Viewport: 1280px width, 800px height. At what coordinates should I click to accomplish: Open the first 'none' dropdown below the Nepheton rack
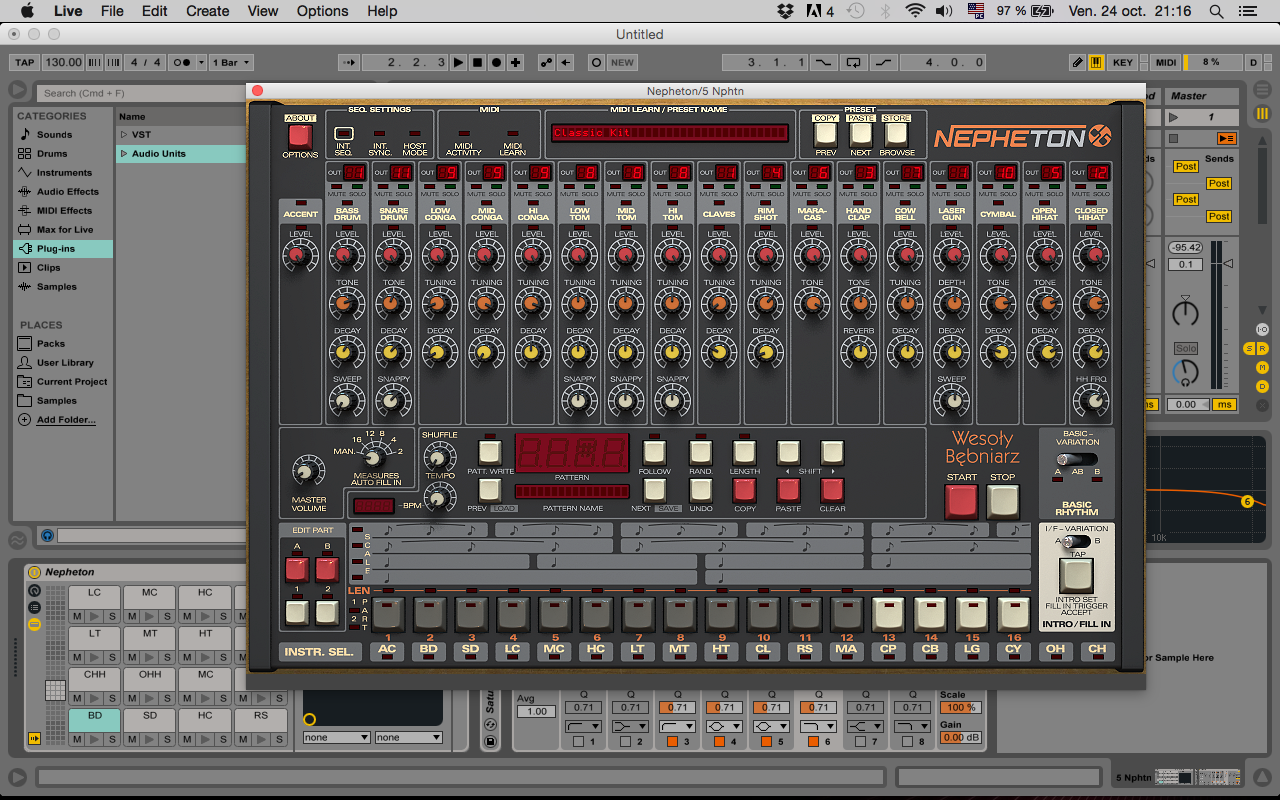(x=337, y=737)
